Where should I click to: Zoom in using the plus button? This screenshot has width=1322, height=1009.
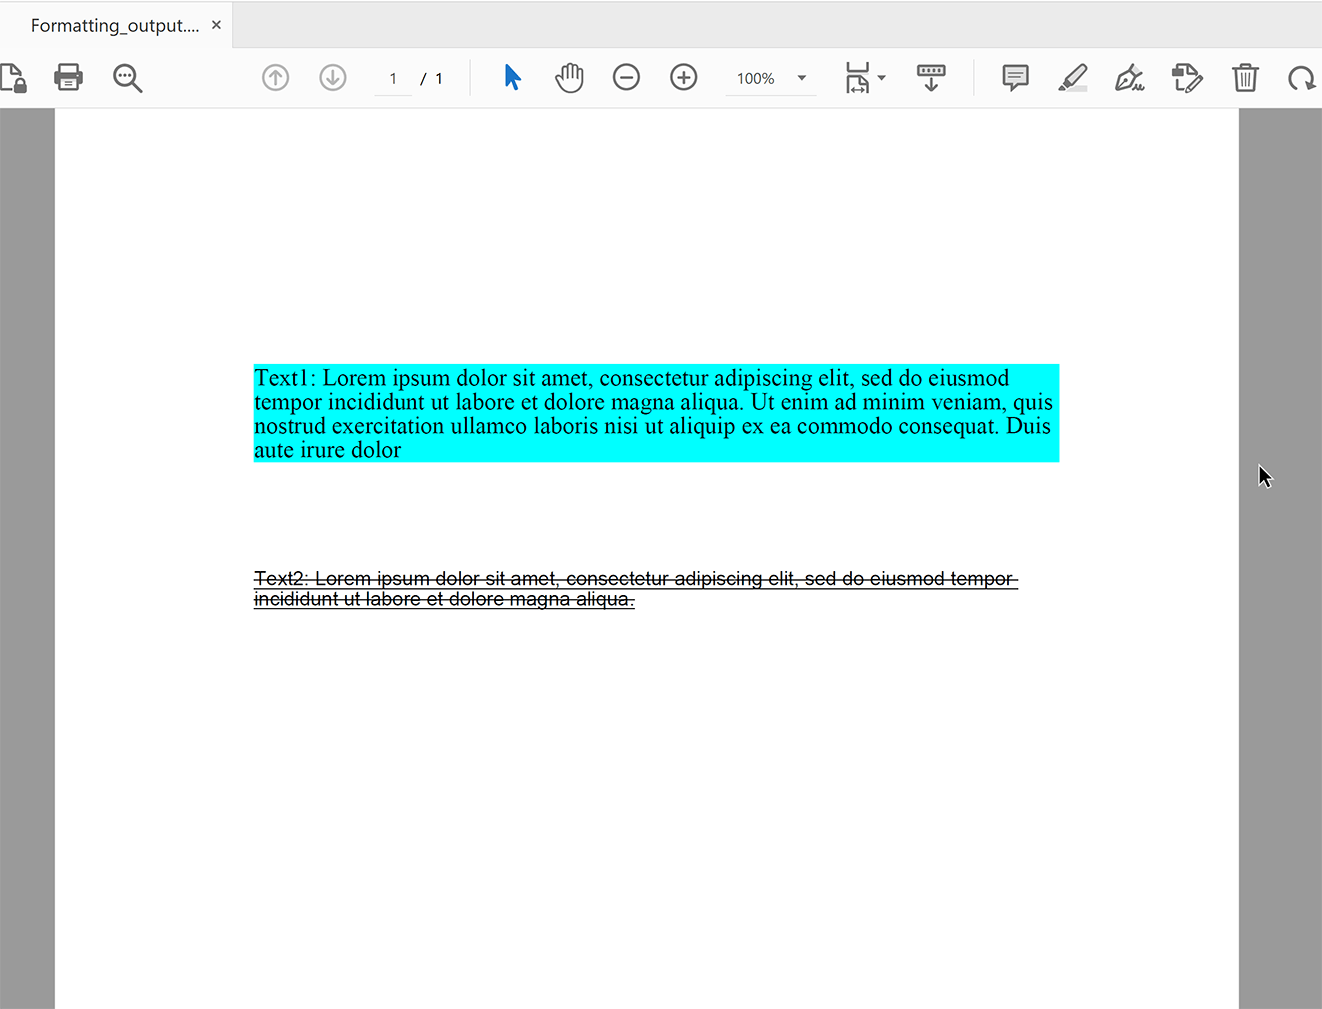click(x=684, y=77)
